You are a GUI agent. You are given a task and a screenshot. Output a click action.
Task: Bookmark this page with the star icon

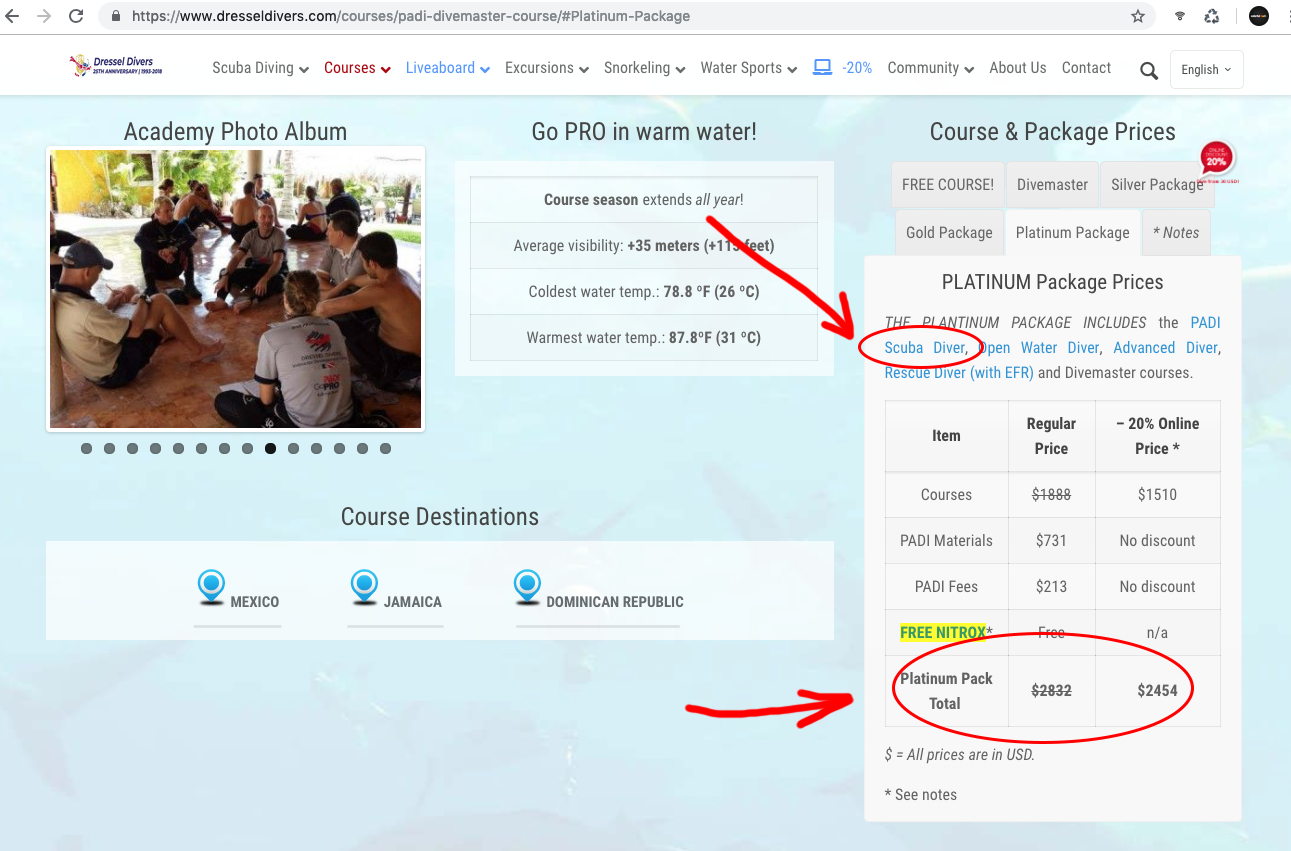point(1138,16)
